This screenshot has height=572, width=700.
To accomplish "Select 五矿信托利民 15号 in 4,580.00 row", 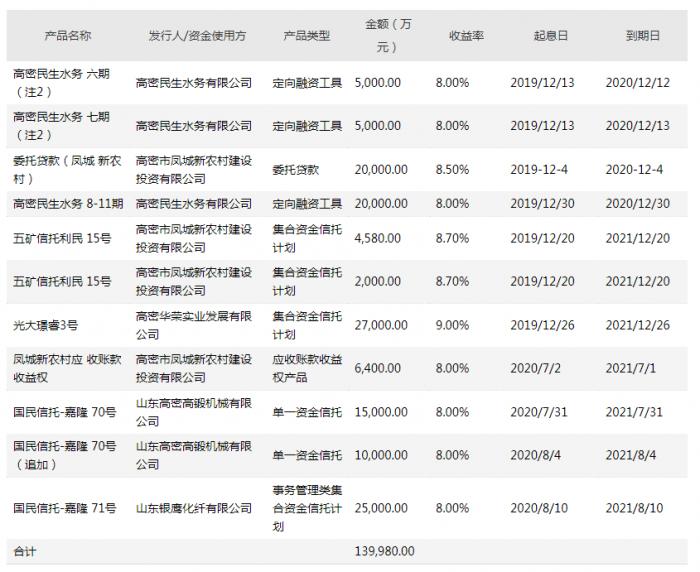I will (x=62, y=238).
